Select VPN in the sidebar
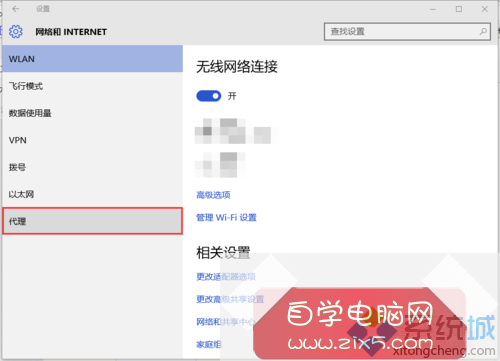This screenshot has height=361, width=500. pos(93,140)
